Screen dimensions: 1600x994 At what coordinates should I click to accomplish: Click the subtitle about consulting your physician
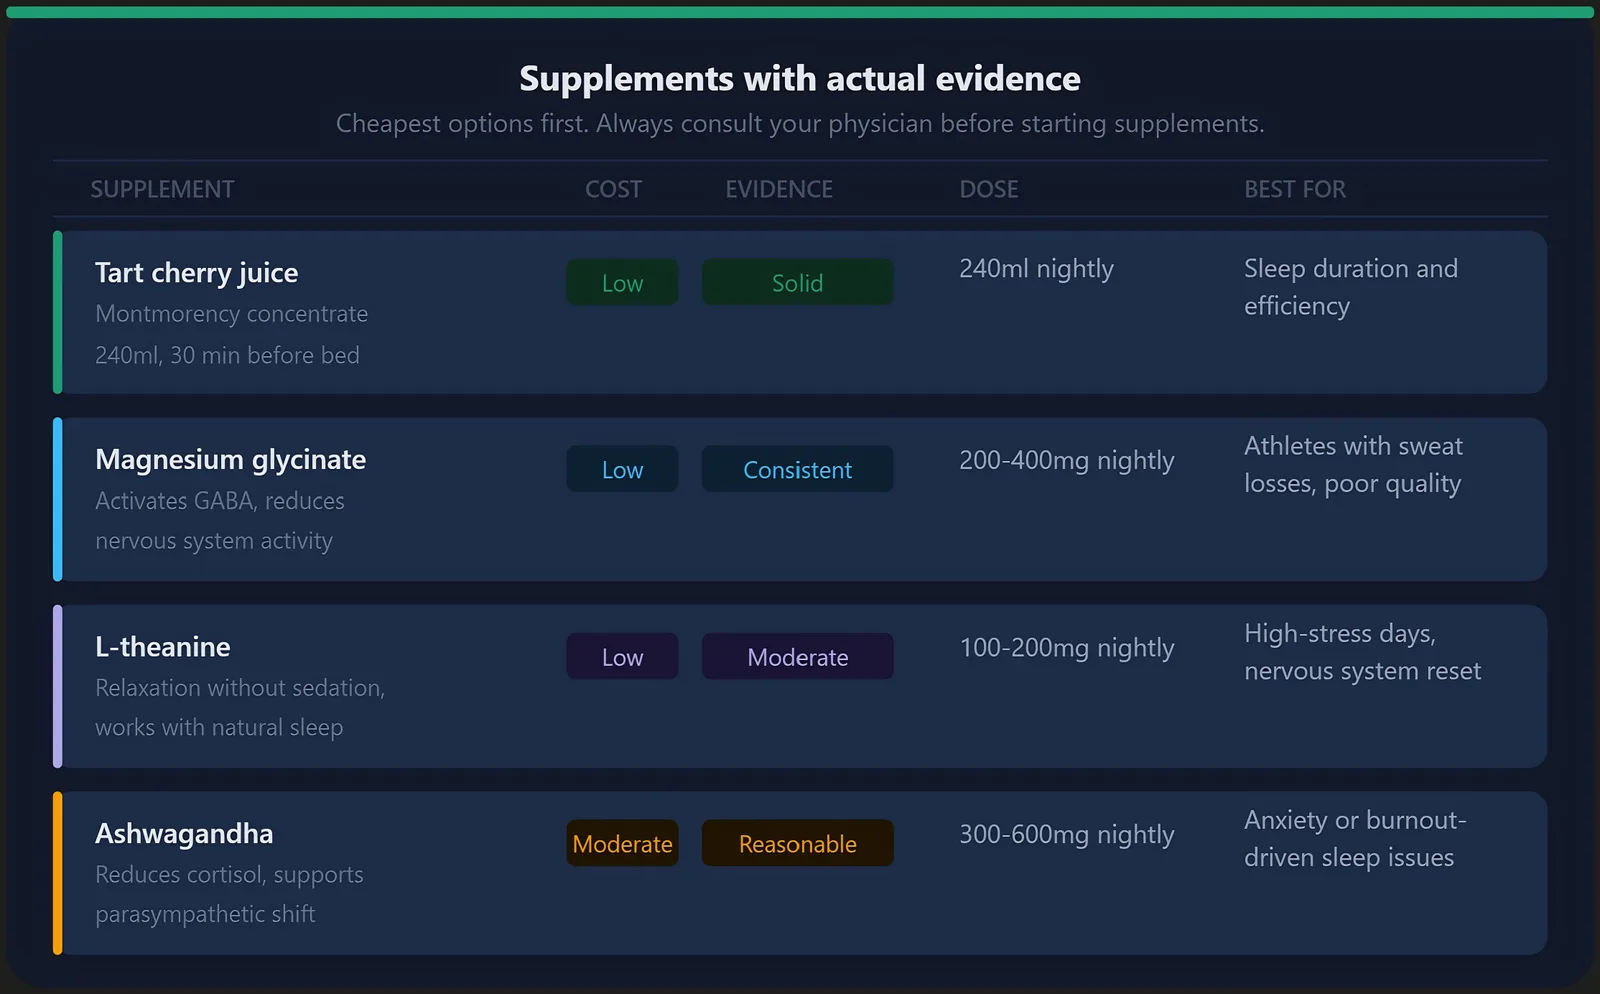tap(800, 124)
